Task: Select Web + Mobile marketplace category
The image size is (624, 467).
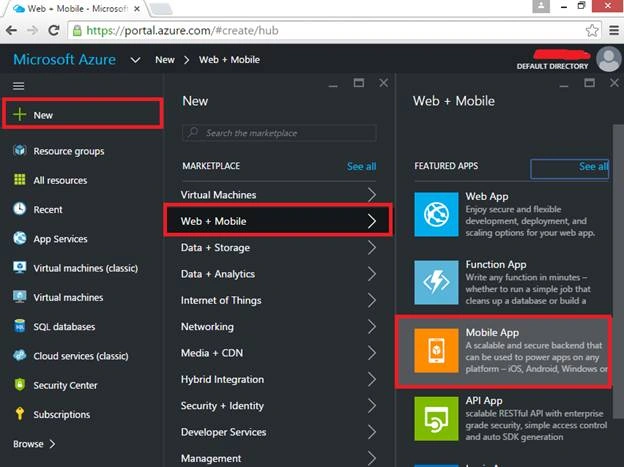Action: (x=278, y=221)
